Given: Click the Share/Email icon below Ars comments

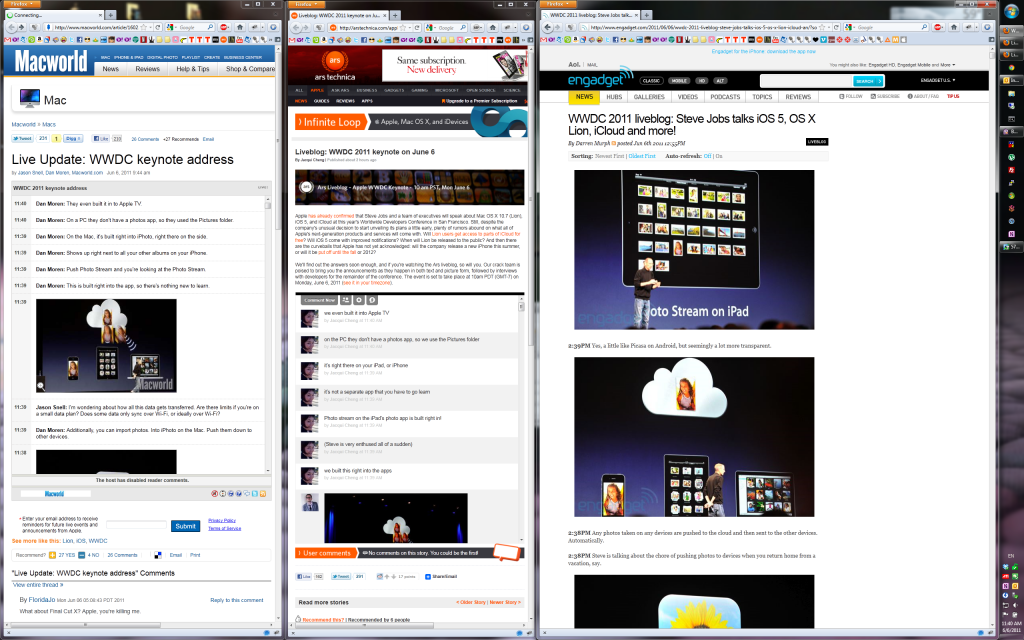Looking at the screenshot, I should (427, 576).
